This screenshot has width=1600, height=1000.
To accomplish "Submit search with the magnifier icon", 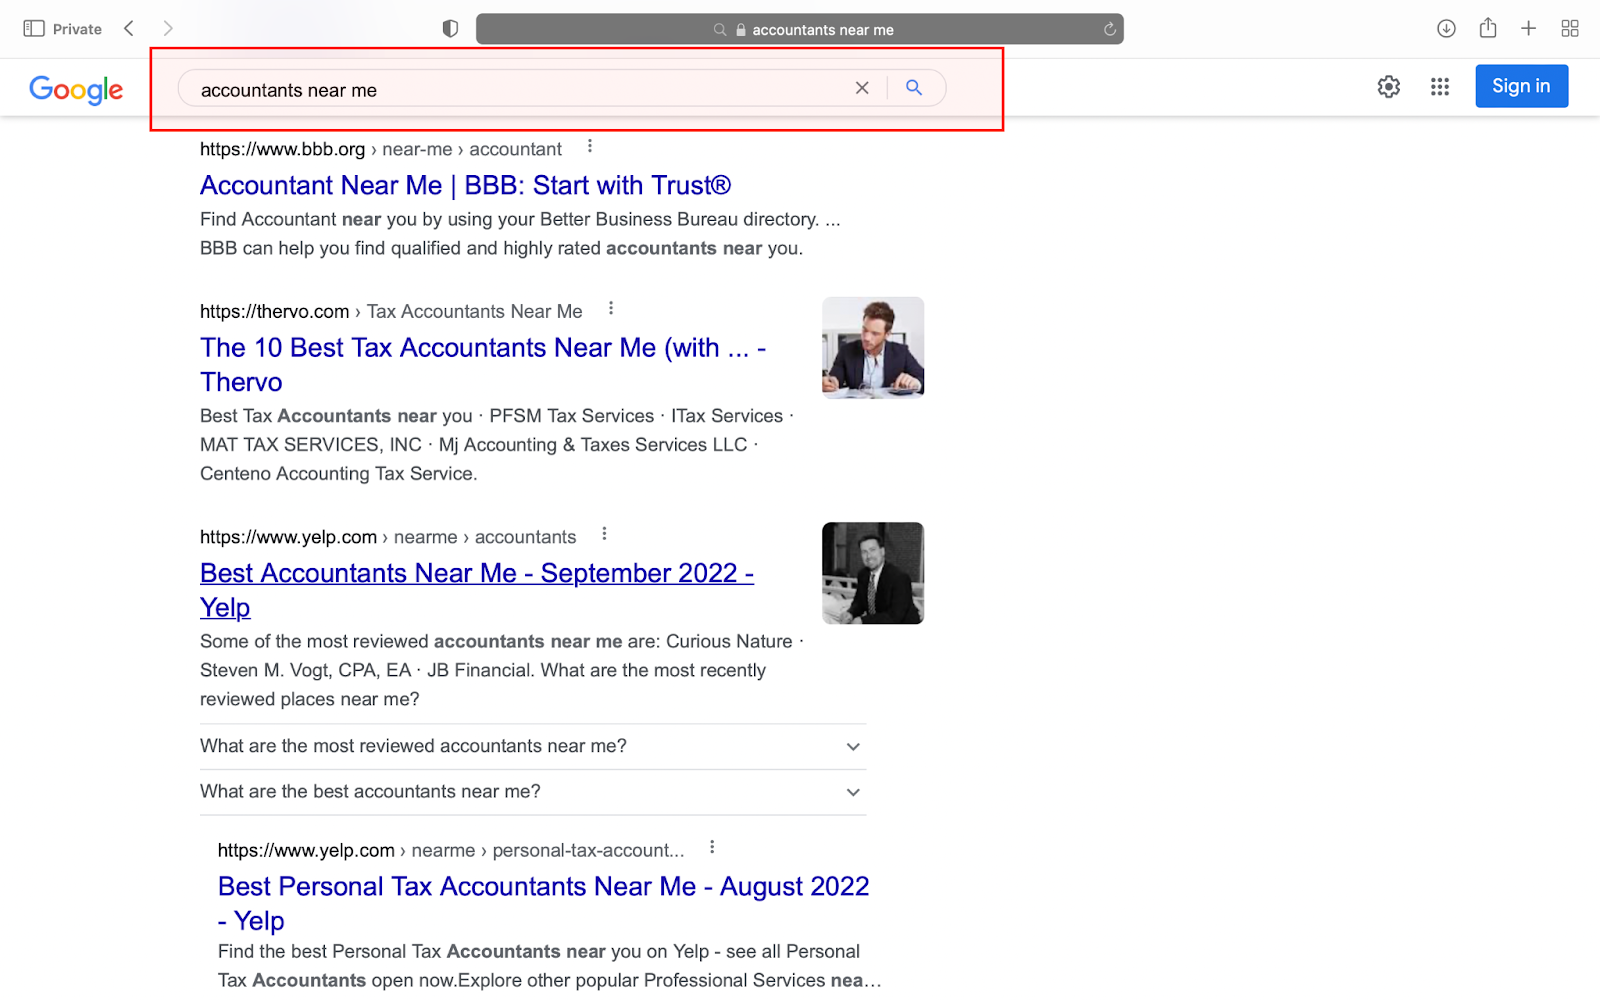I will [x=914, y=88].
